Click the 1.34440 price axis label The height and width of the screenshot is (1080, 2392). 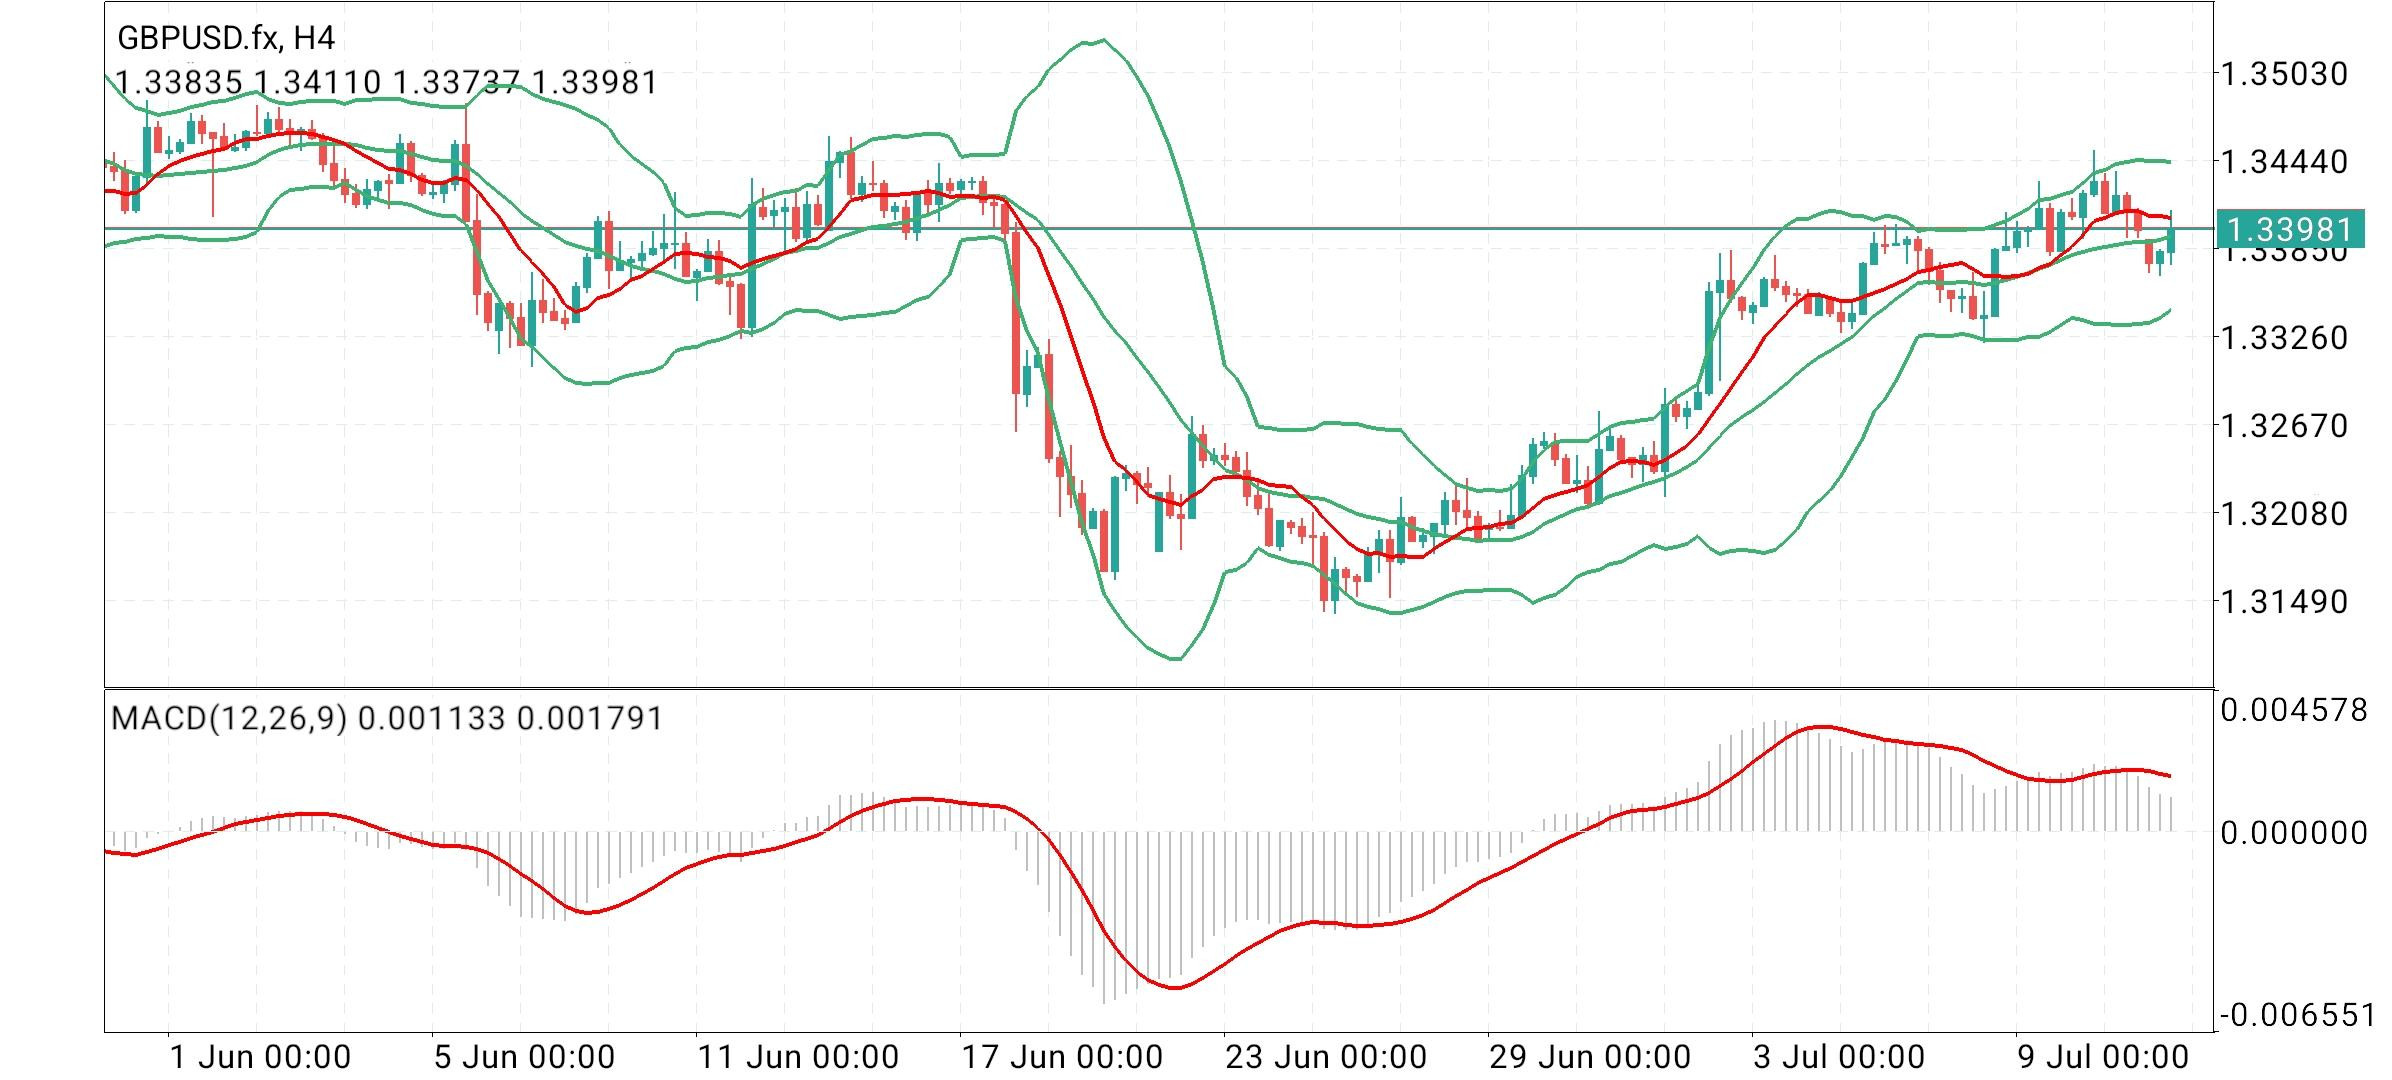click(2285, 161)
